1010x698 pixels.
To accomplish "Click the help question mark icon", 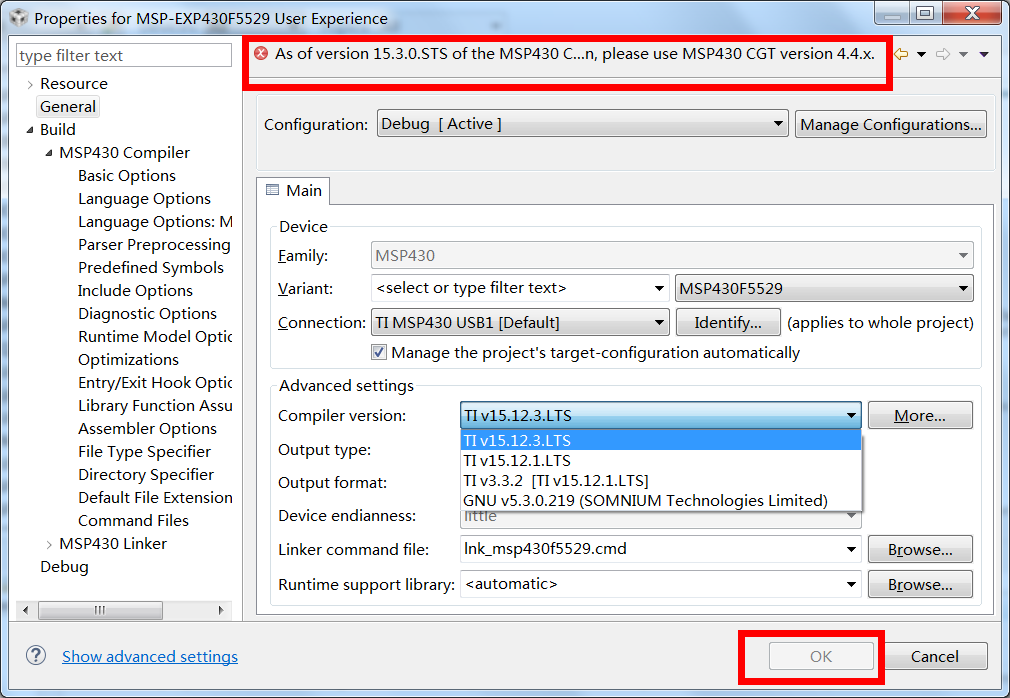I will pyautogui.click(x=36, y=656).
